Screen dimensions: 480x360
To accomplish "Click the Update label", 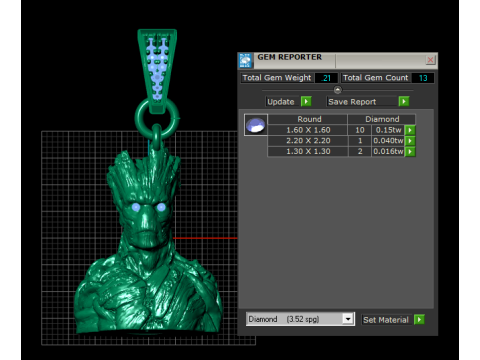I will [281, 102].
